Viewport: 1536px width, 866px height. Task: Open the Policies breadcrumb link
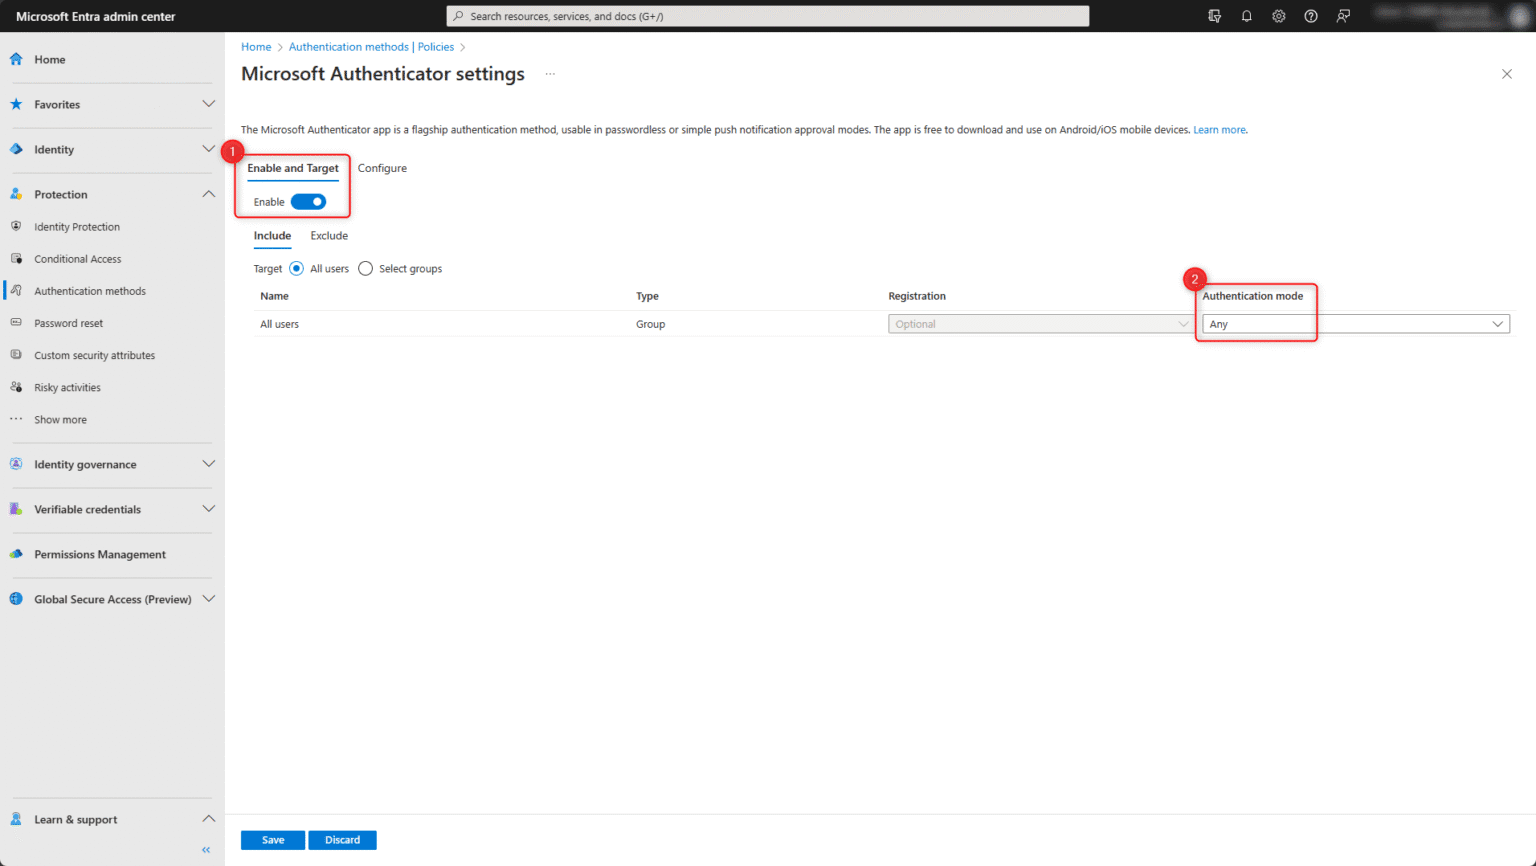[435, 46]
